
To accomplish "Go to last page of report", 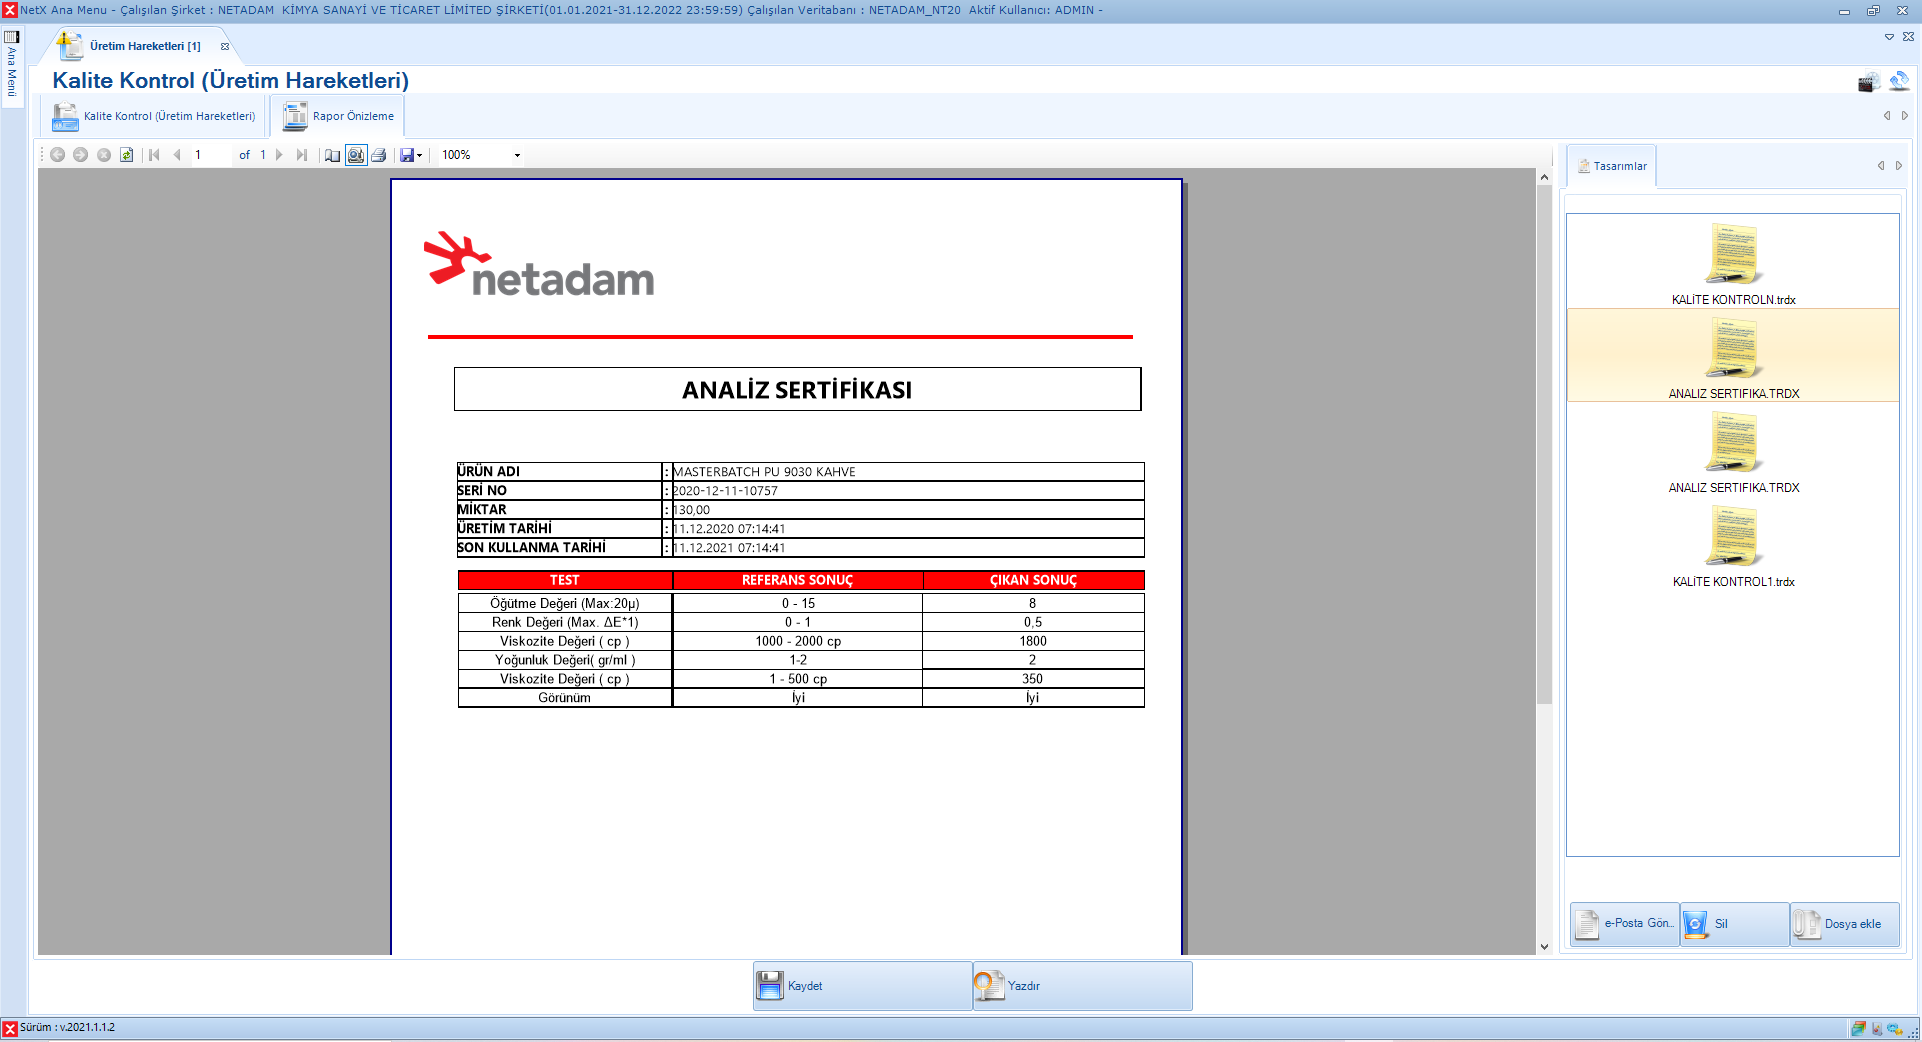I will click(x=301, y=155).
